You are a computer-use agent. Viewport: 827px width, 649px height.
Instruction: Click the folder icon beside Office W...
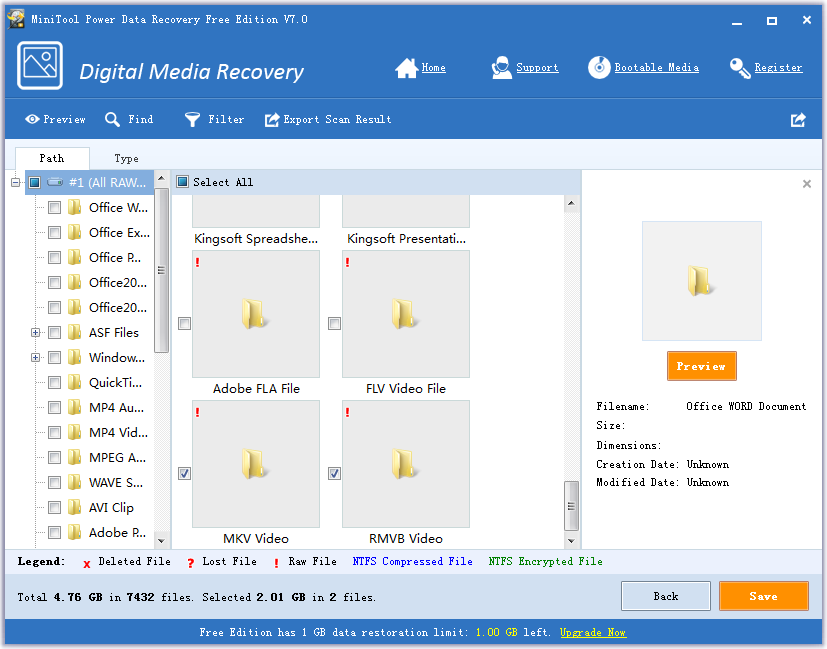coord(74,207)
